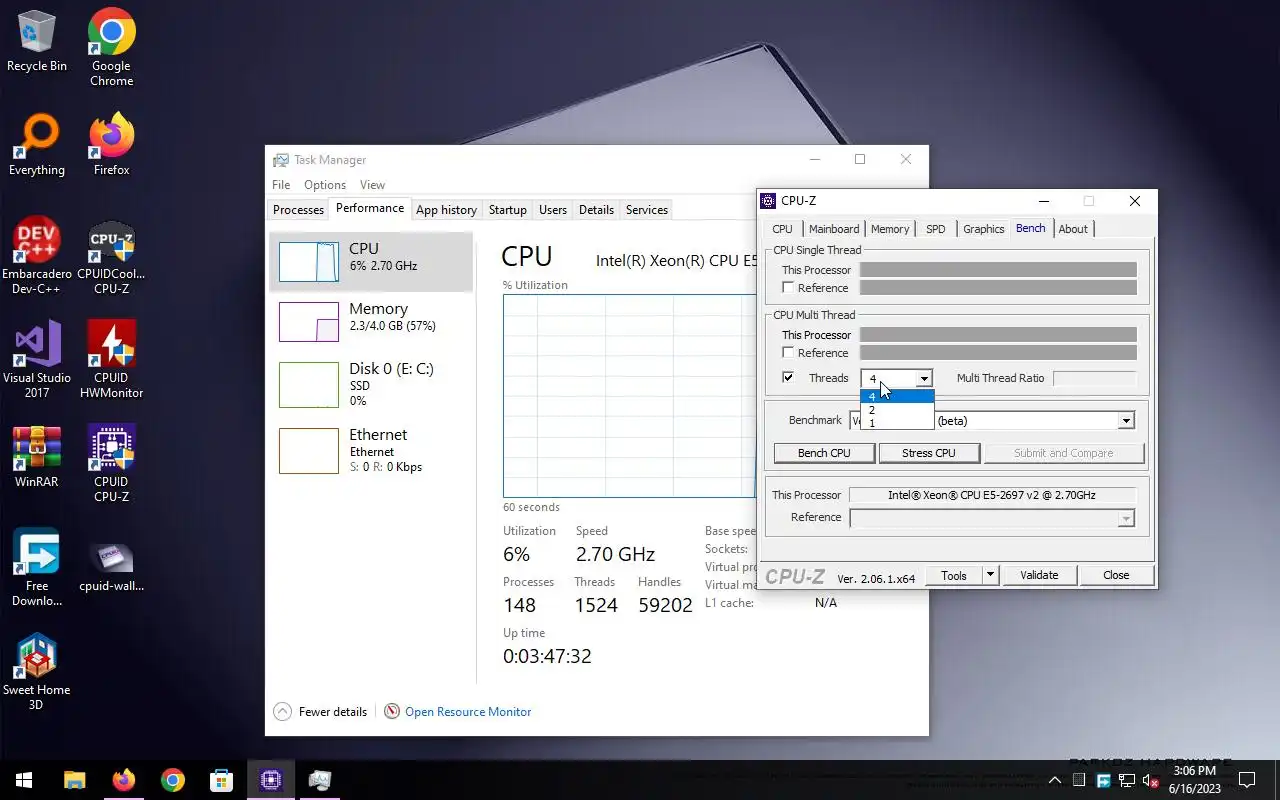Open Embarcadero Dev-C++ desktop icon
The width and height of the screenshot is (1280, 800).
tap(37, 256)
